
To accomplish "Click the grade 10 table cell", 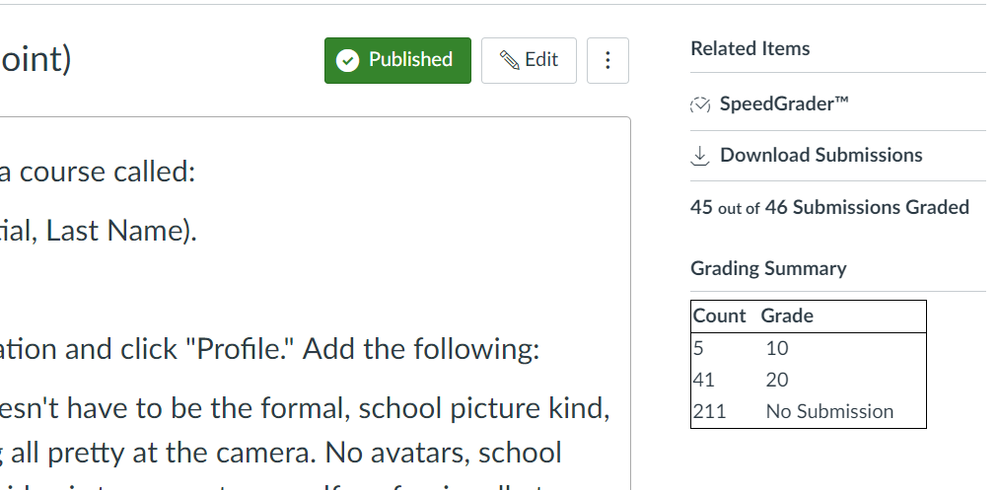I will click(777, 348).
